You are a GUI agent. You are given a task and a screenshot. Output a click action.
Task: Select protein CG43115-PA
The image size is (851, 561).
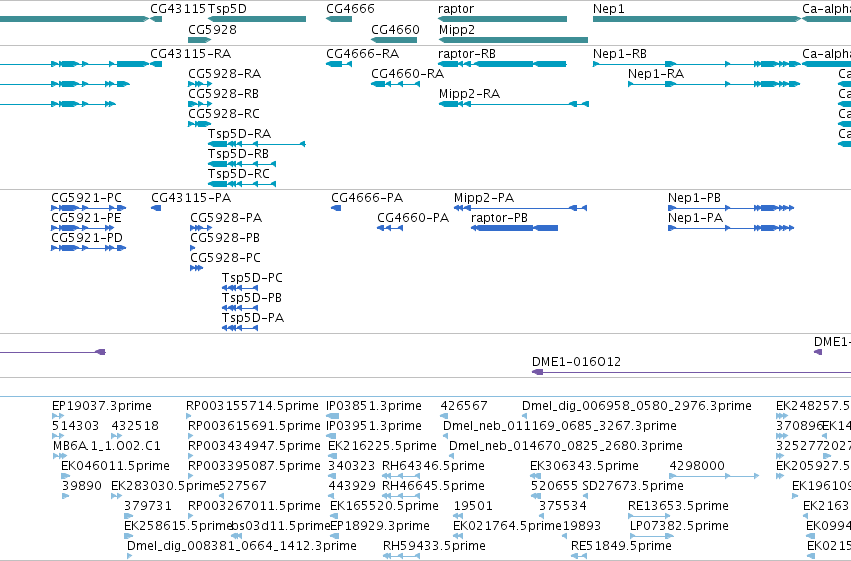(156, 208)
